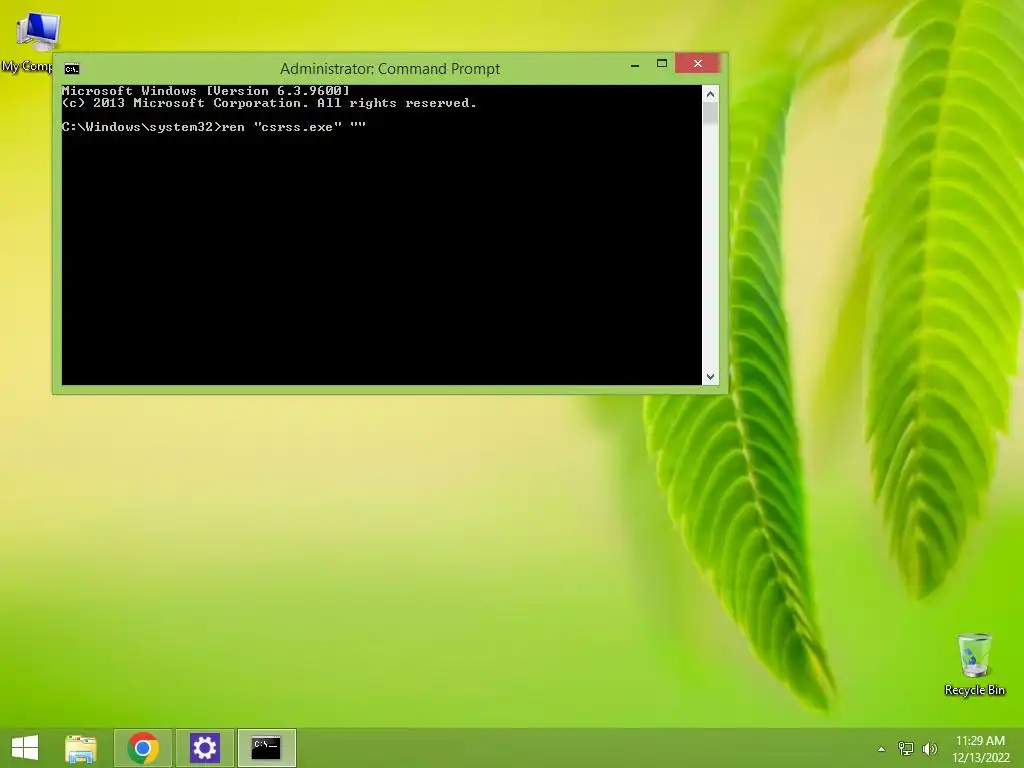Click the taskbar date 12/13/2022
Screen dimensions: 1024x768
tap(980, 758)
